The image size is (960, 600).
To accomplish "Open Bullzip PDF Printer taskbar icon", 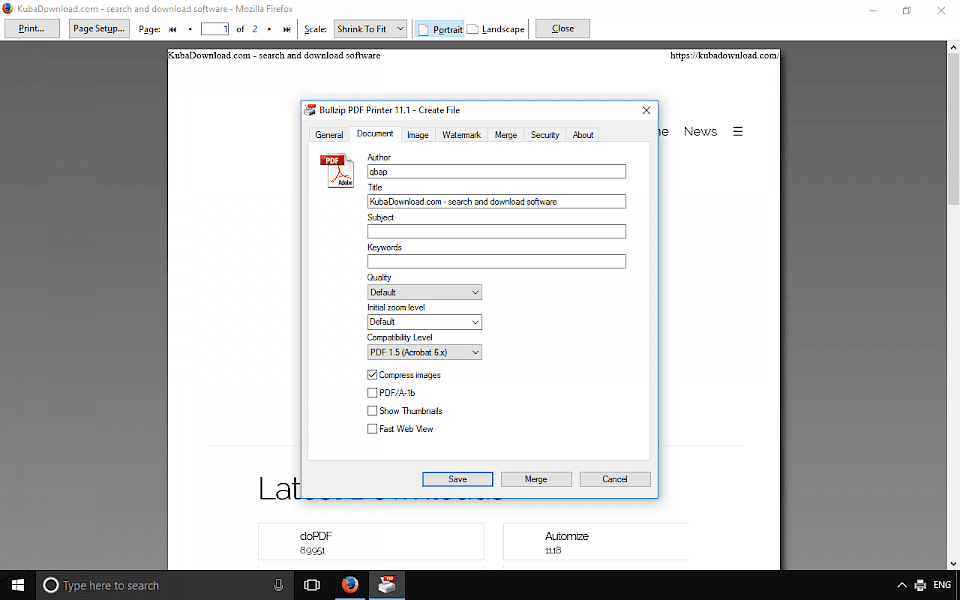I will [x=387, y=585].
